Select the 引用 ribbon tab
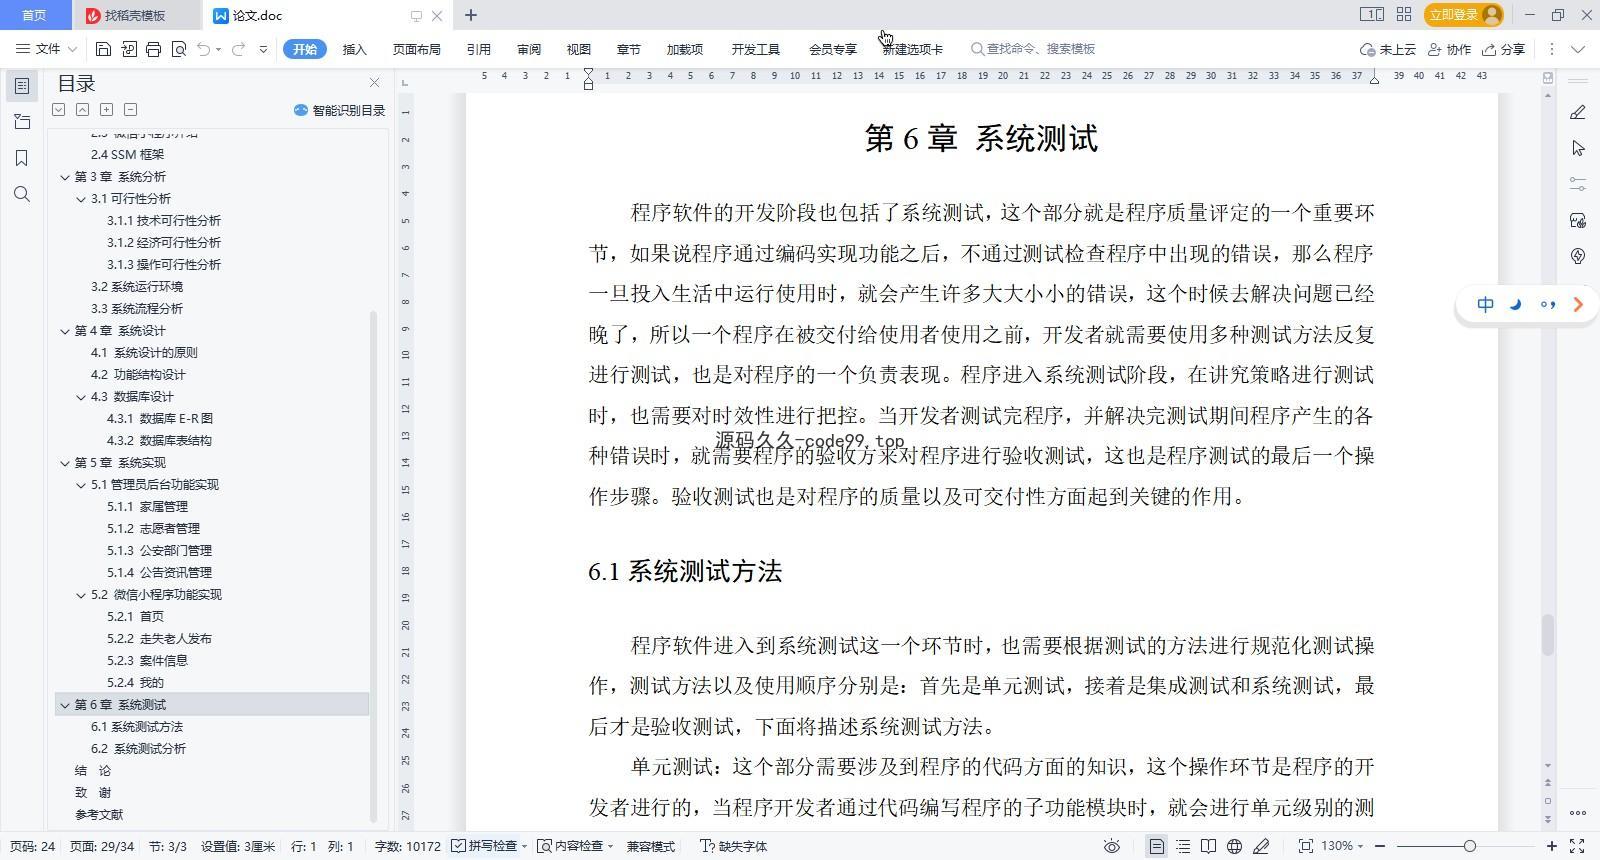 point(478,49)
